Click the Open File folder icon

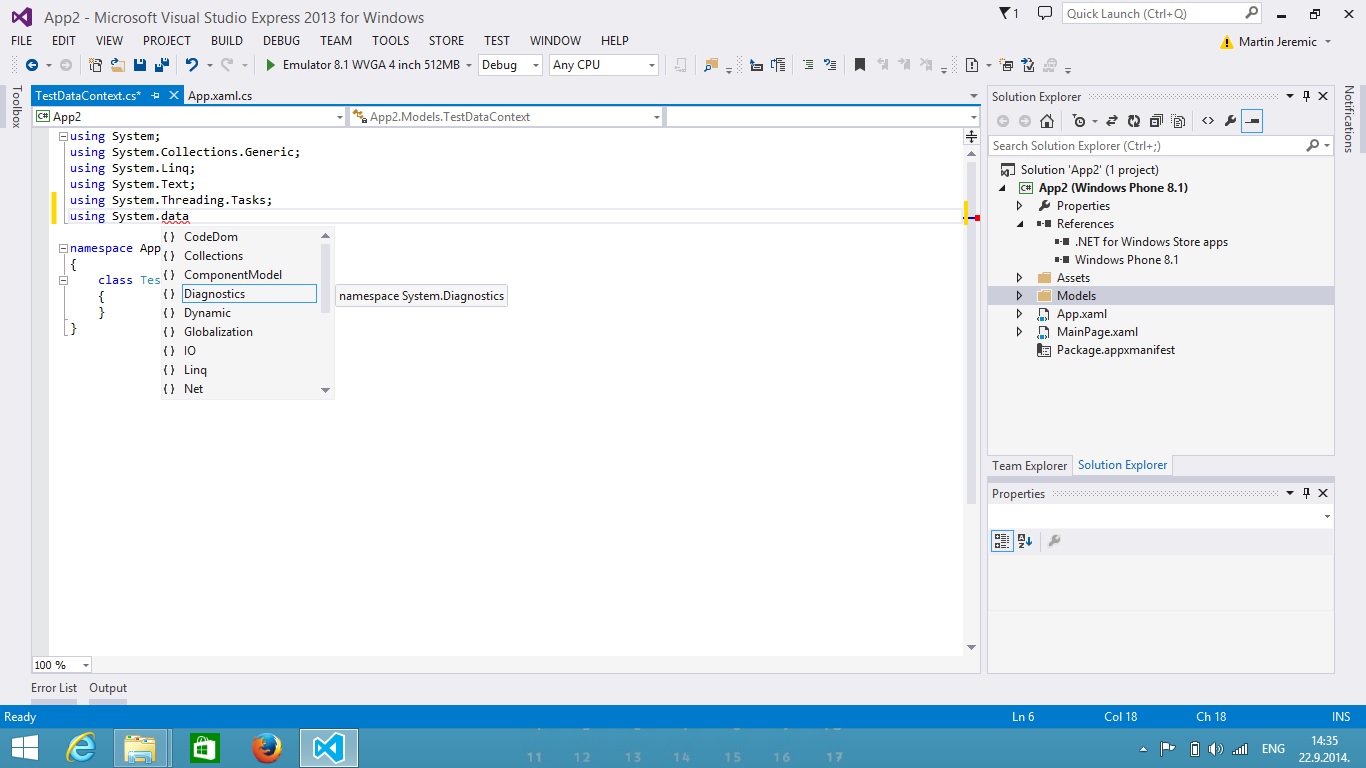click(118, 65)
